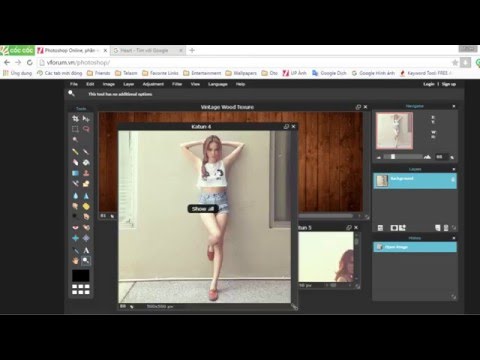480x360 pixels.
Task: Select the Pinch tool
Action: [x=86, y=238]
